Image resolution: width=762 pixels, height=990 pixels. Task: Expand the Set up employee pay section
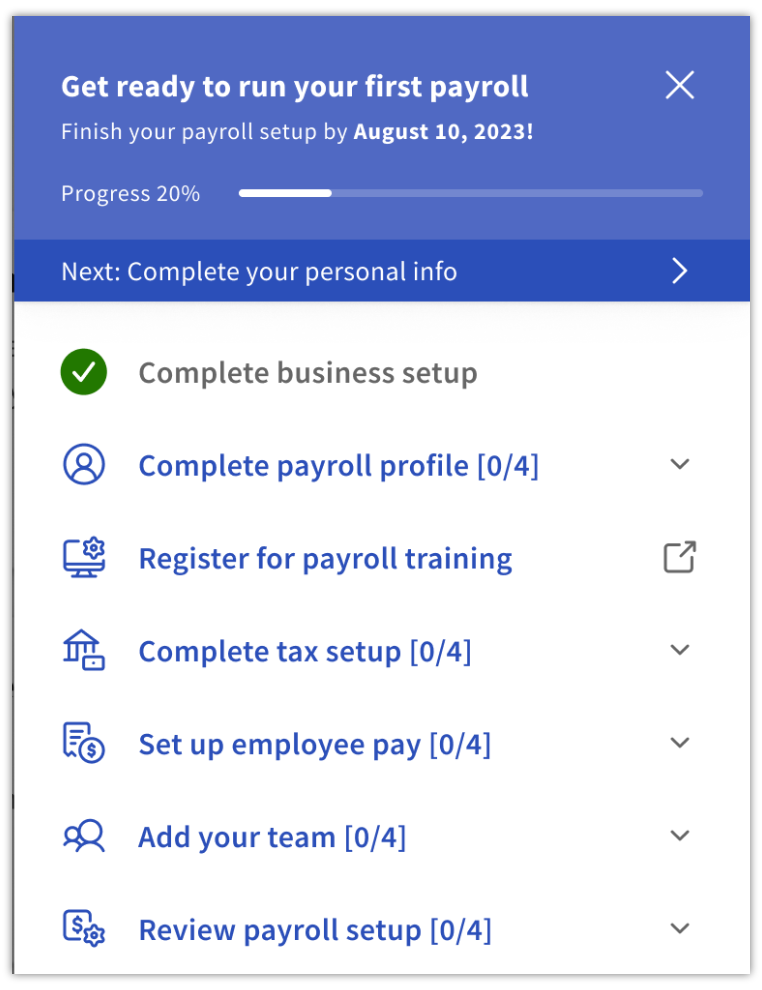click(679, 743)
